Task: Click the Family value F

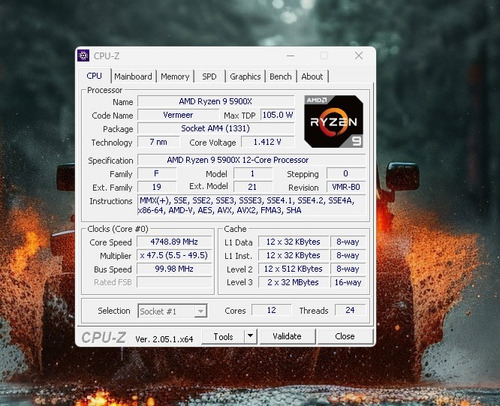Action: point(157,174)
